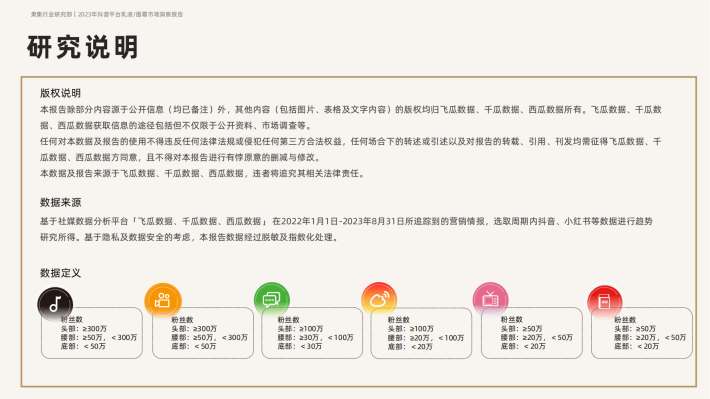
Task: Click the red notebook icon
Action: (x=604, y=301)
